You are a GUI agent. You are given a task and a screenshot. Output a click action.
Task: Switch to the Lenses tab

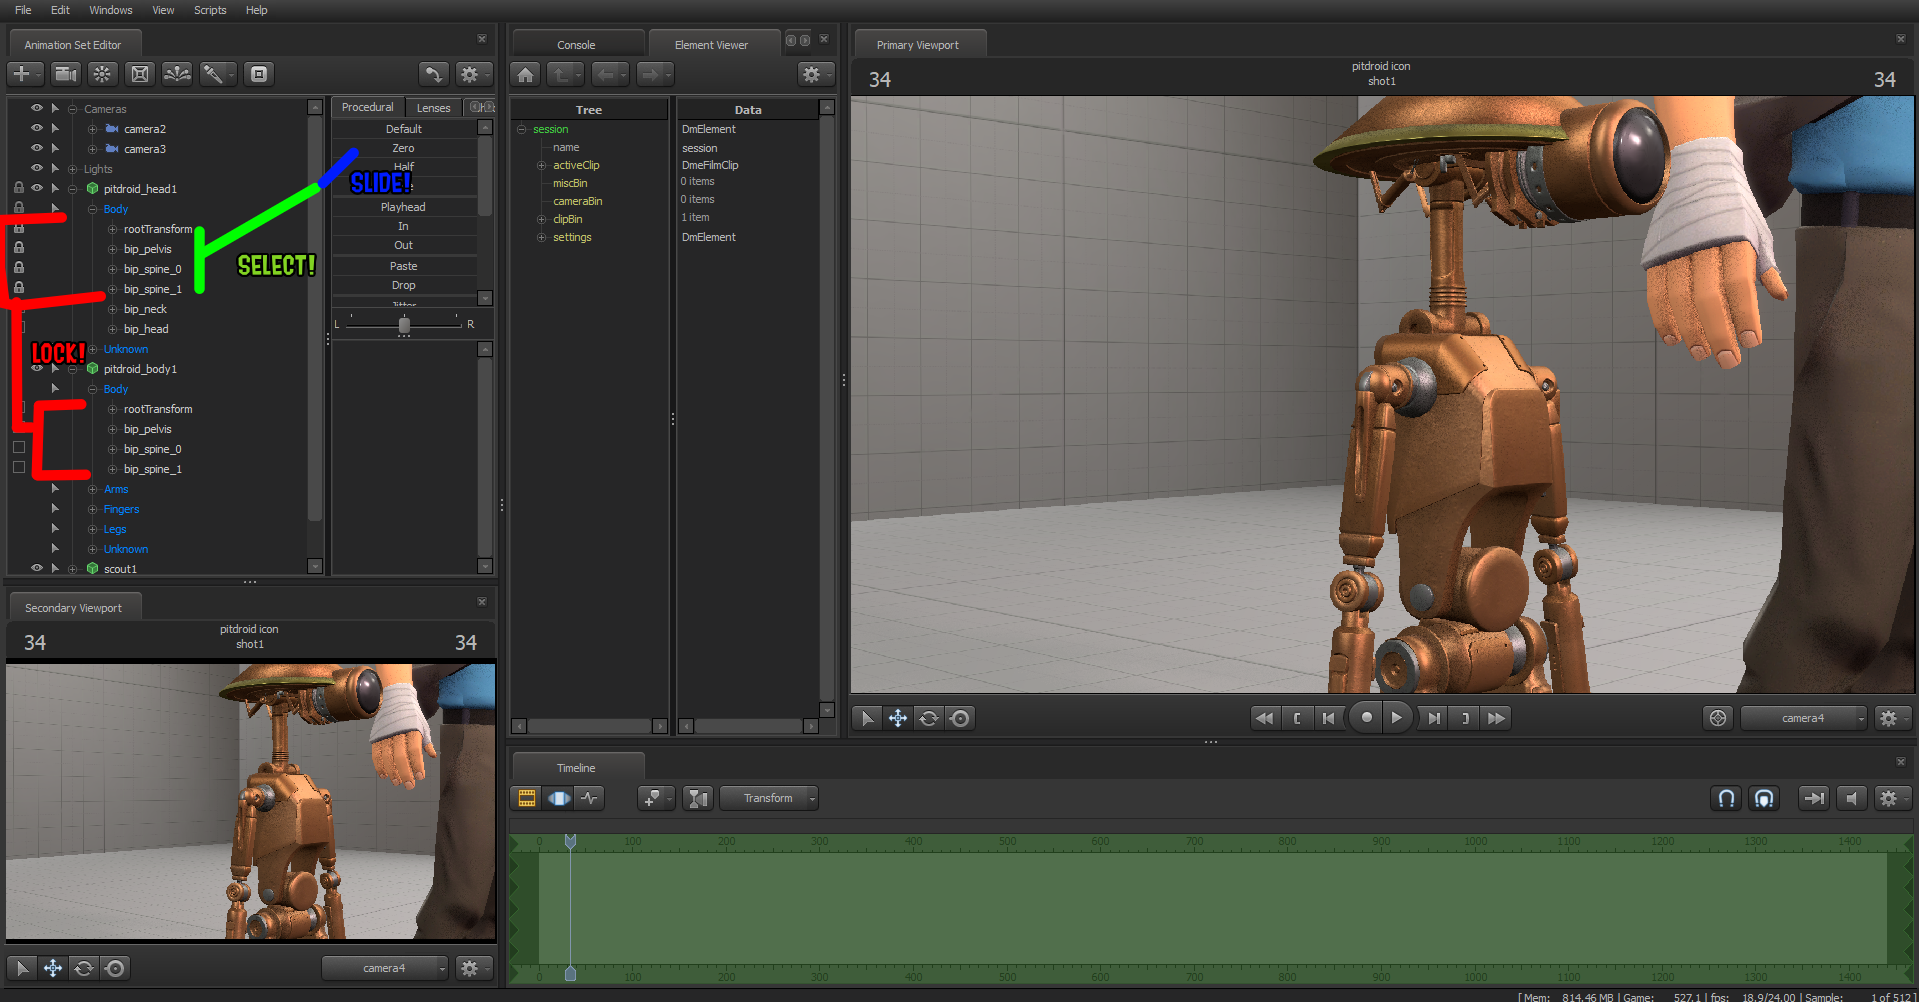point(433,108)
